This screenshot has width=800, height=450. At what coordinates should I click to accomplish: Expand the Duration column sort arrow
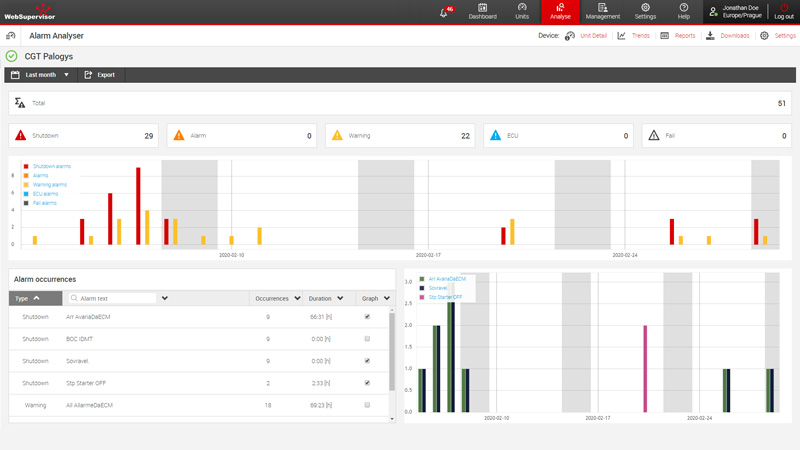[340, 298]
